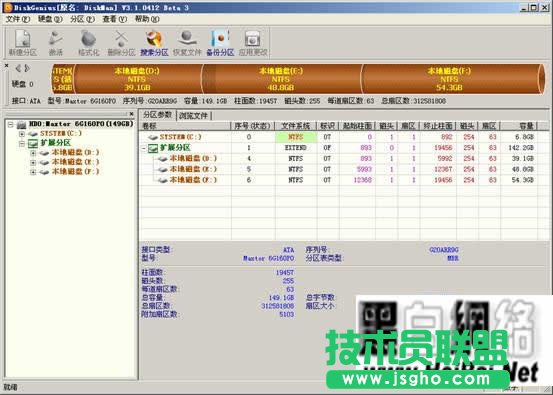Go to previous disk with left arrow
Screen dimensions: 553x395
tap(18, 68)
